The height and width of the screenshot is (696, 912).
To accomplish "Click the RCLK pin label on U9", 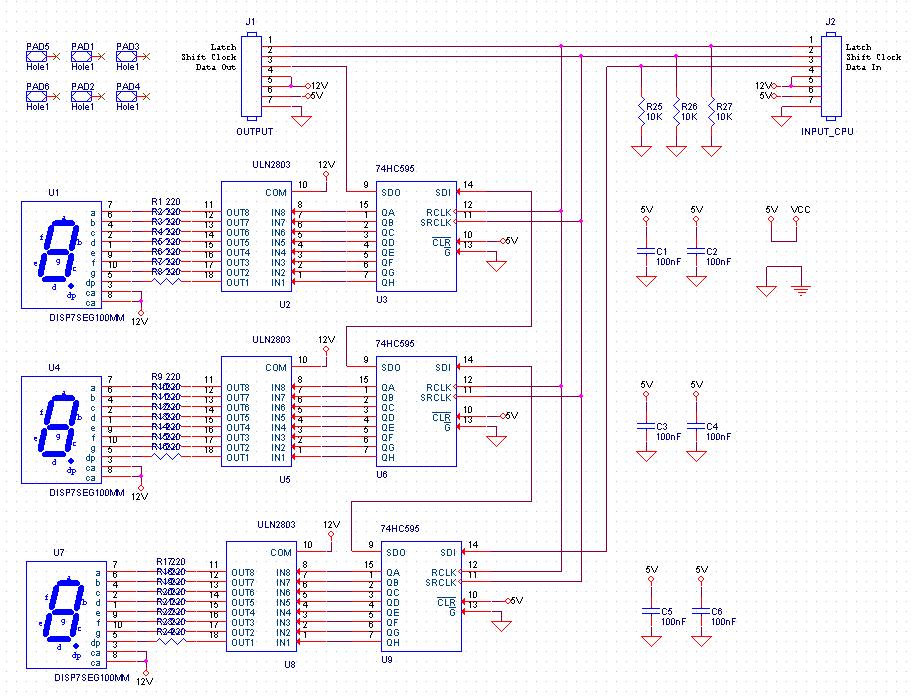I will 444,572.
